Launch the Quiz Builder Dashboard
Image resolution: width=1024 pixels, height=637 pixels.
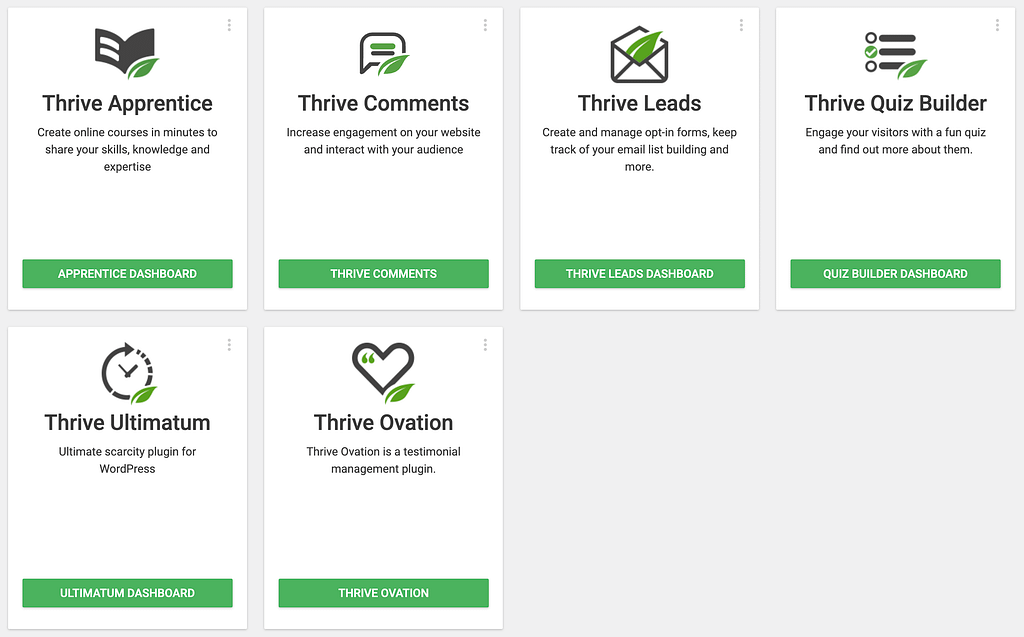[895, 274]
